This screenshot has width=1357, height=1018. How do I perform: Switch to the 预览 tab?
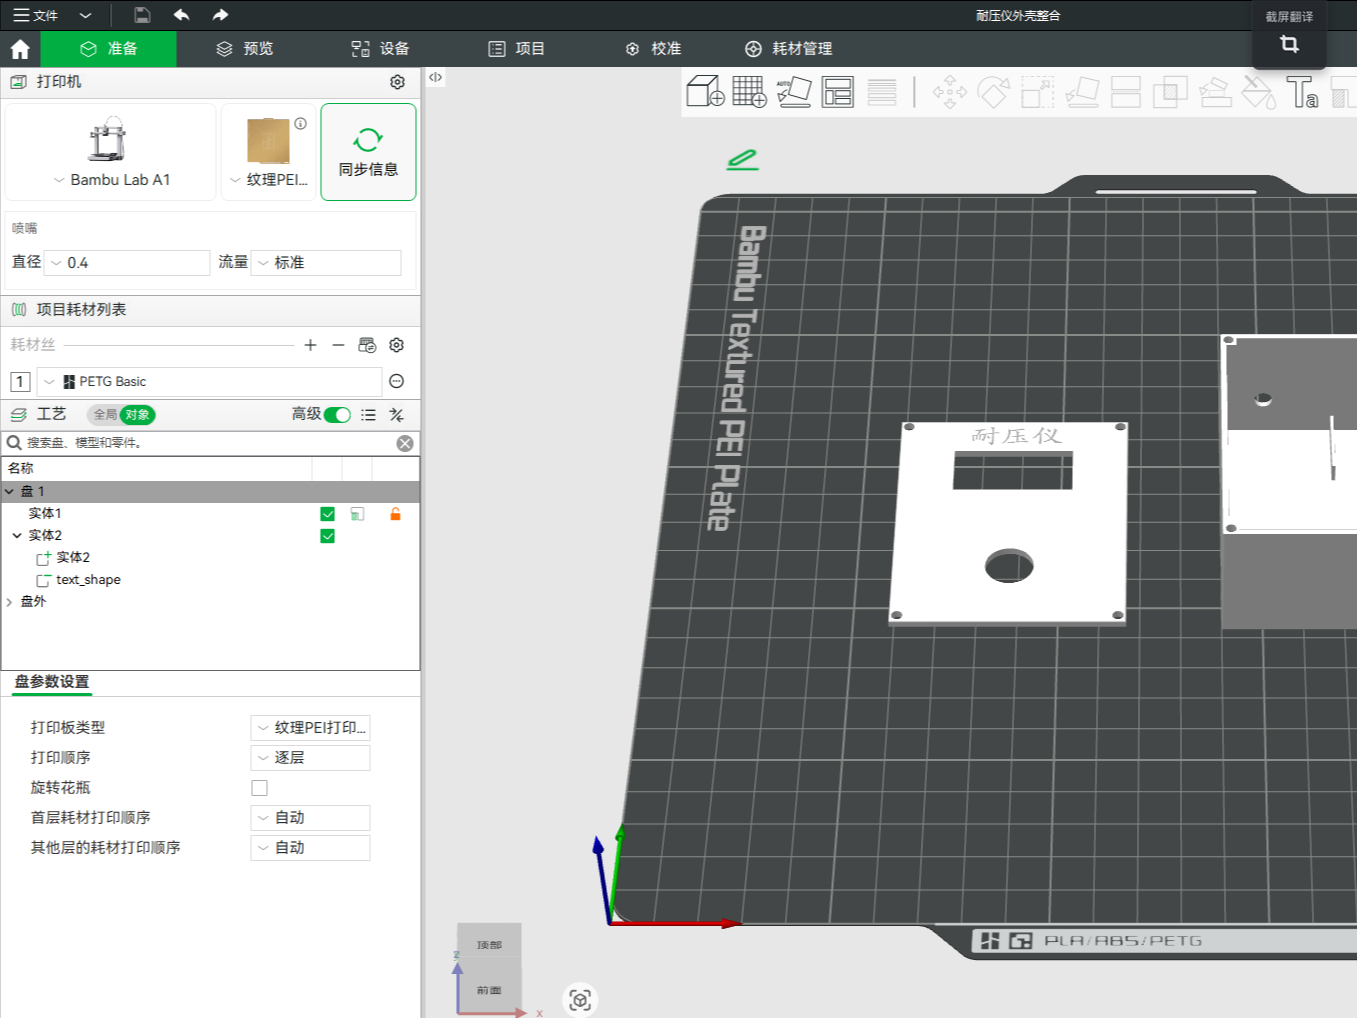pos(245,49)
